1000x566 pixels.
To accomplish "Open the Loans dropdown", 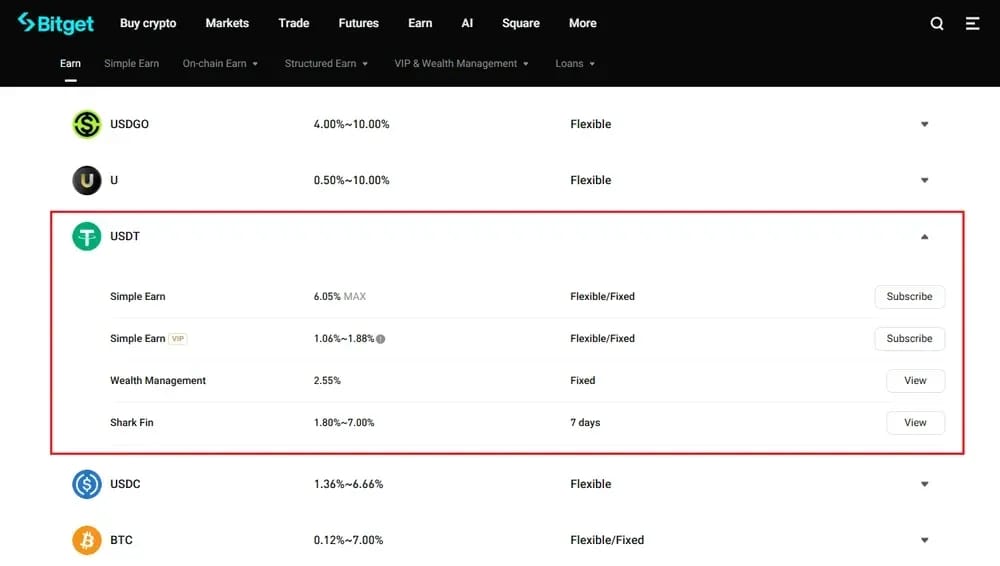I will 575,63.
